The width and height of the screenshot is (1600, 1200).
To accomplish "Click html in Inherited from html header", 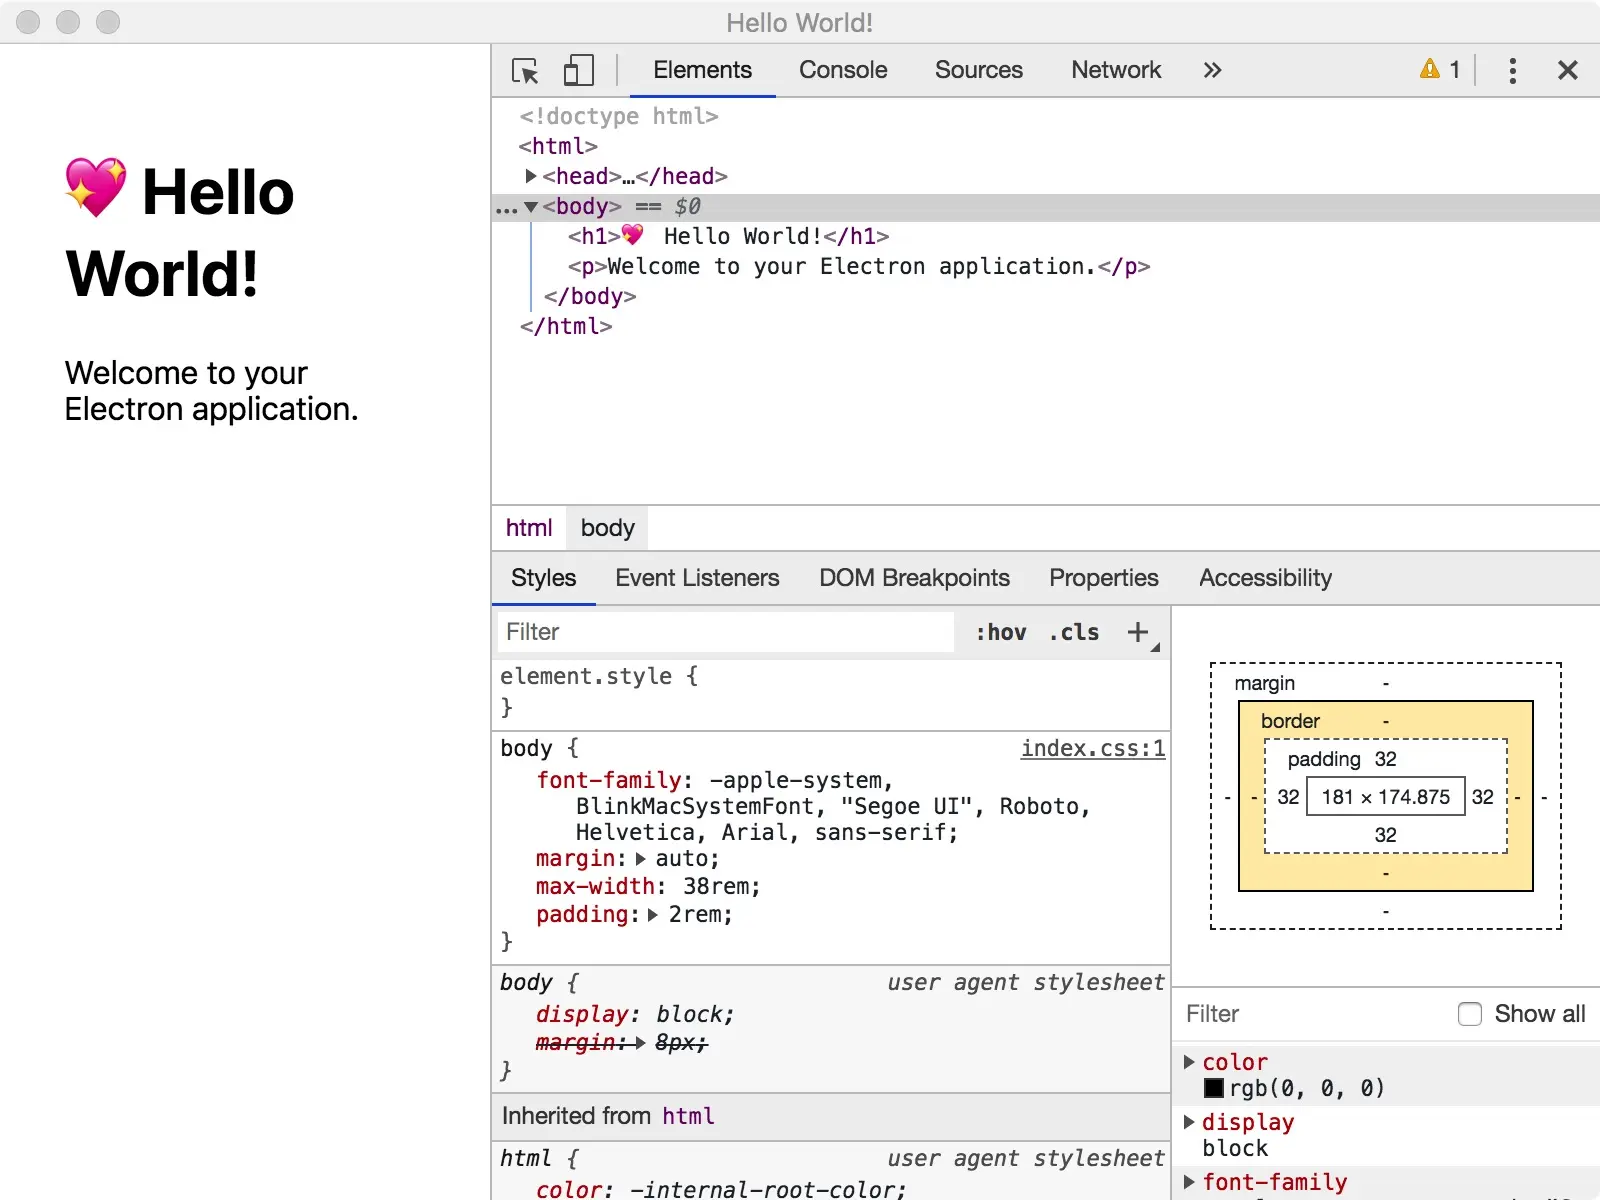I will [688, 1116].
